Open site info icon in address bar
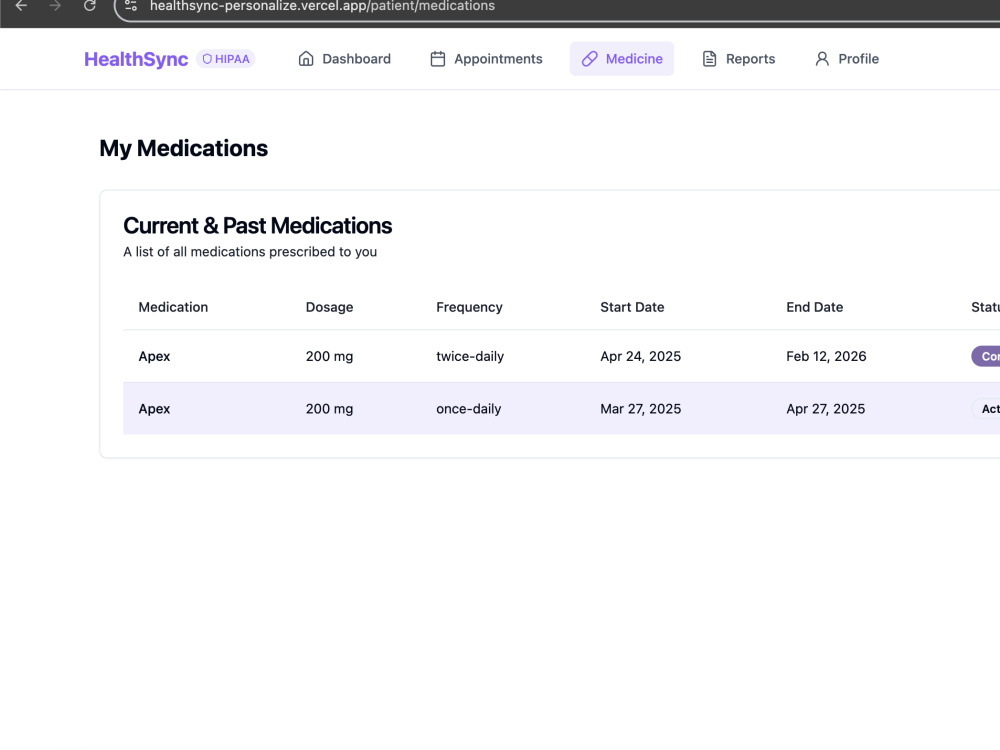Viewport: 1000px width, 750px height. (131, 6)
